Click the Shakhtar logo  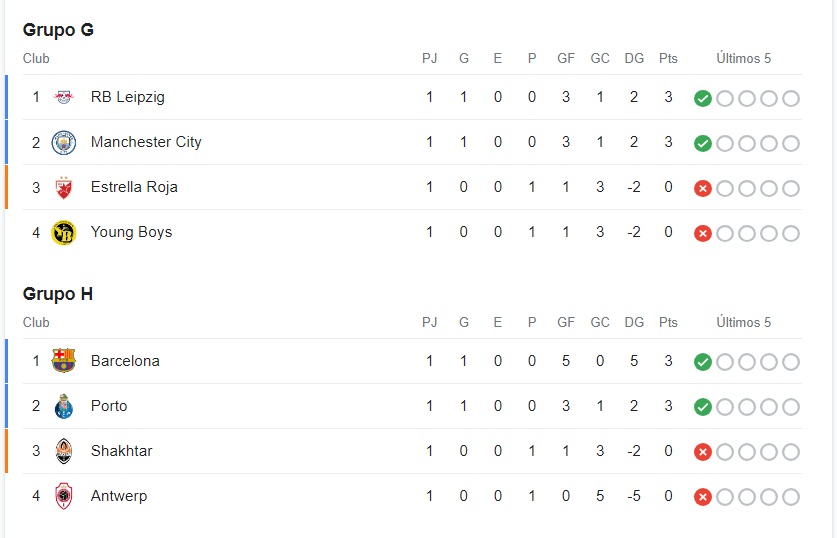click(64, 451)
